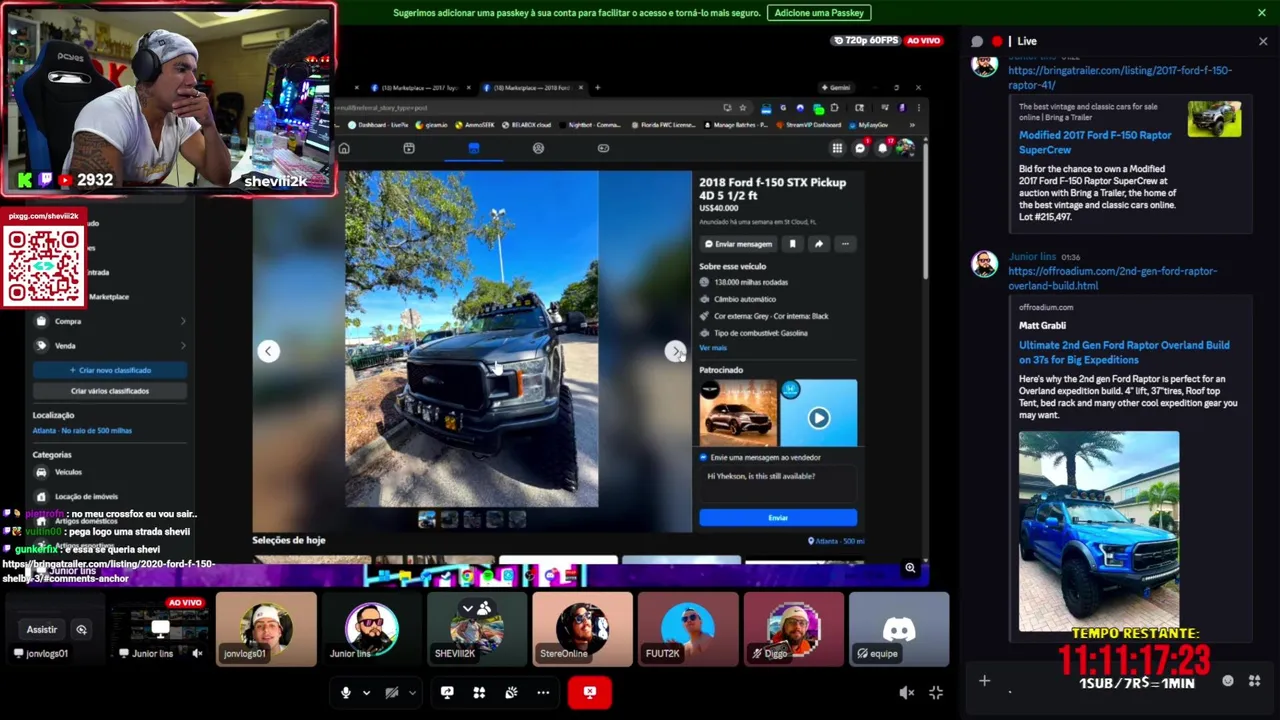This screenshot has height=720, width=1280.
Task: Open activities grid icon in call bar
Action: point(479,692)
